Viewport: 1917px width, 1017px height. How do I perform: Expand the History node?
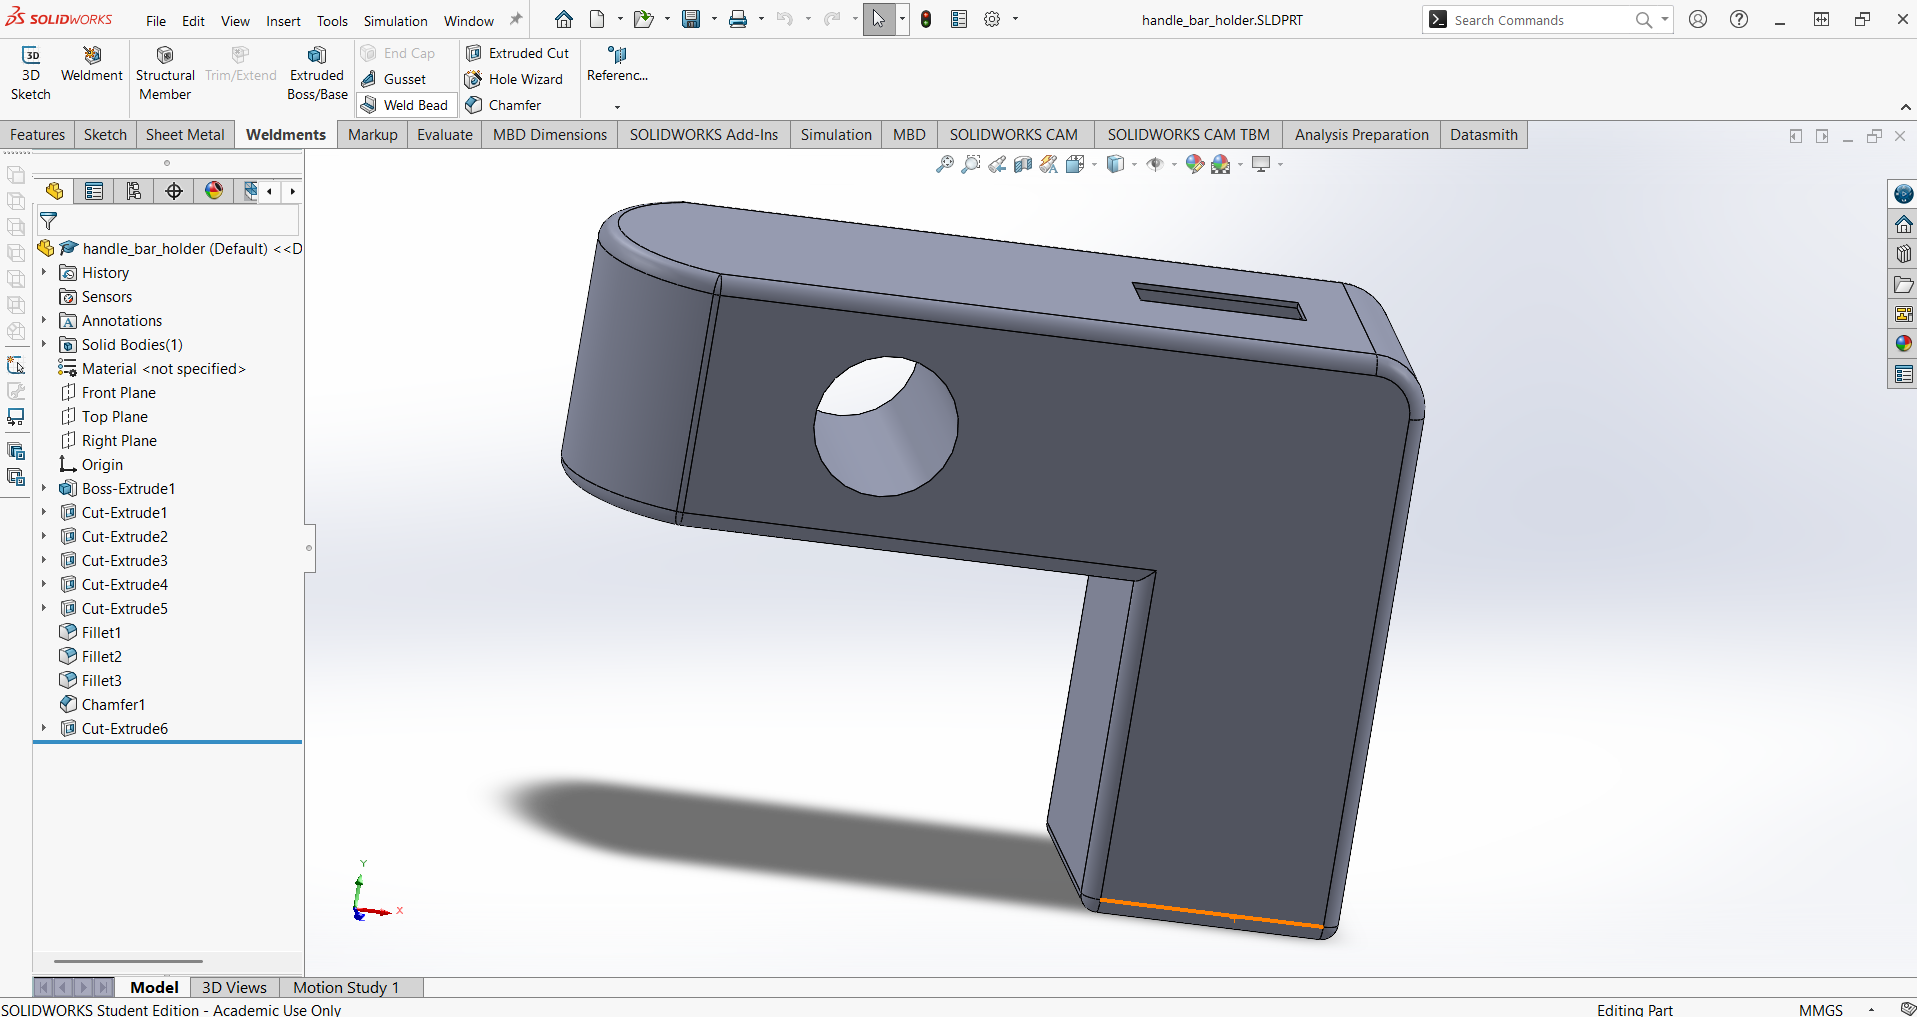coord(44,272)
